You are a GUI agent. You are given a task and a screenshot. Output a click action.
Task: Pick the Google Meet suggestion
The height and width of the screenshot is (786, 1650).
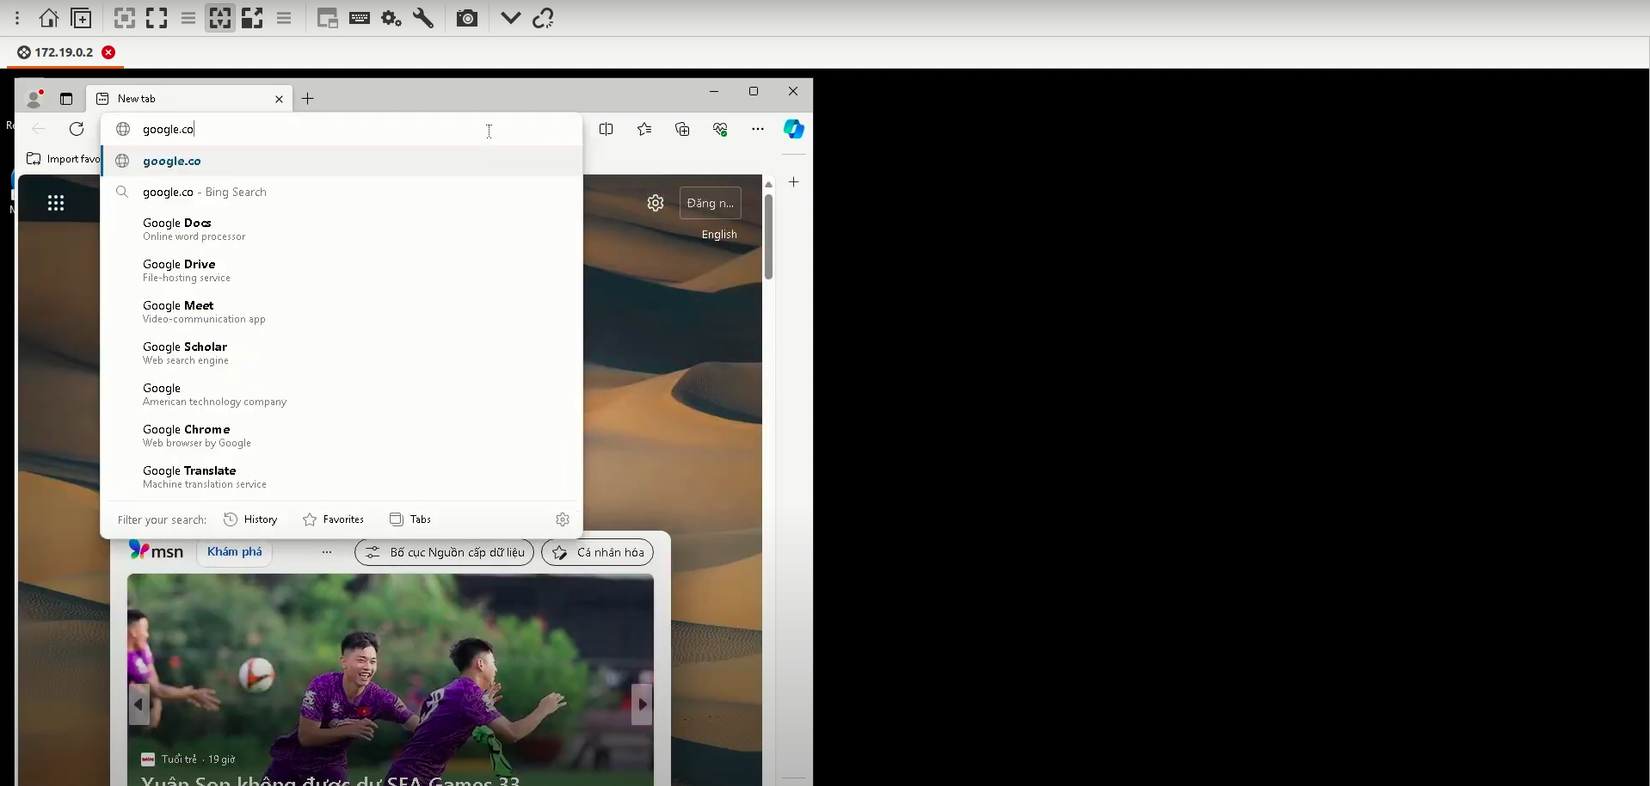342,311
